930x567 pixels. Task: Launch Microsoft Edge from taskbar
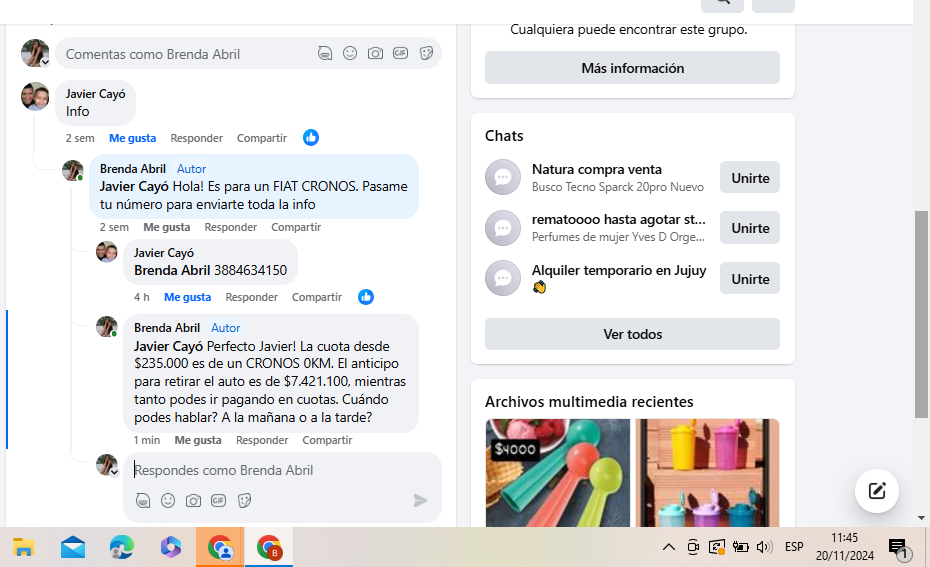pos(122,547)
